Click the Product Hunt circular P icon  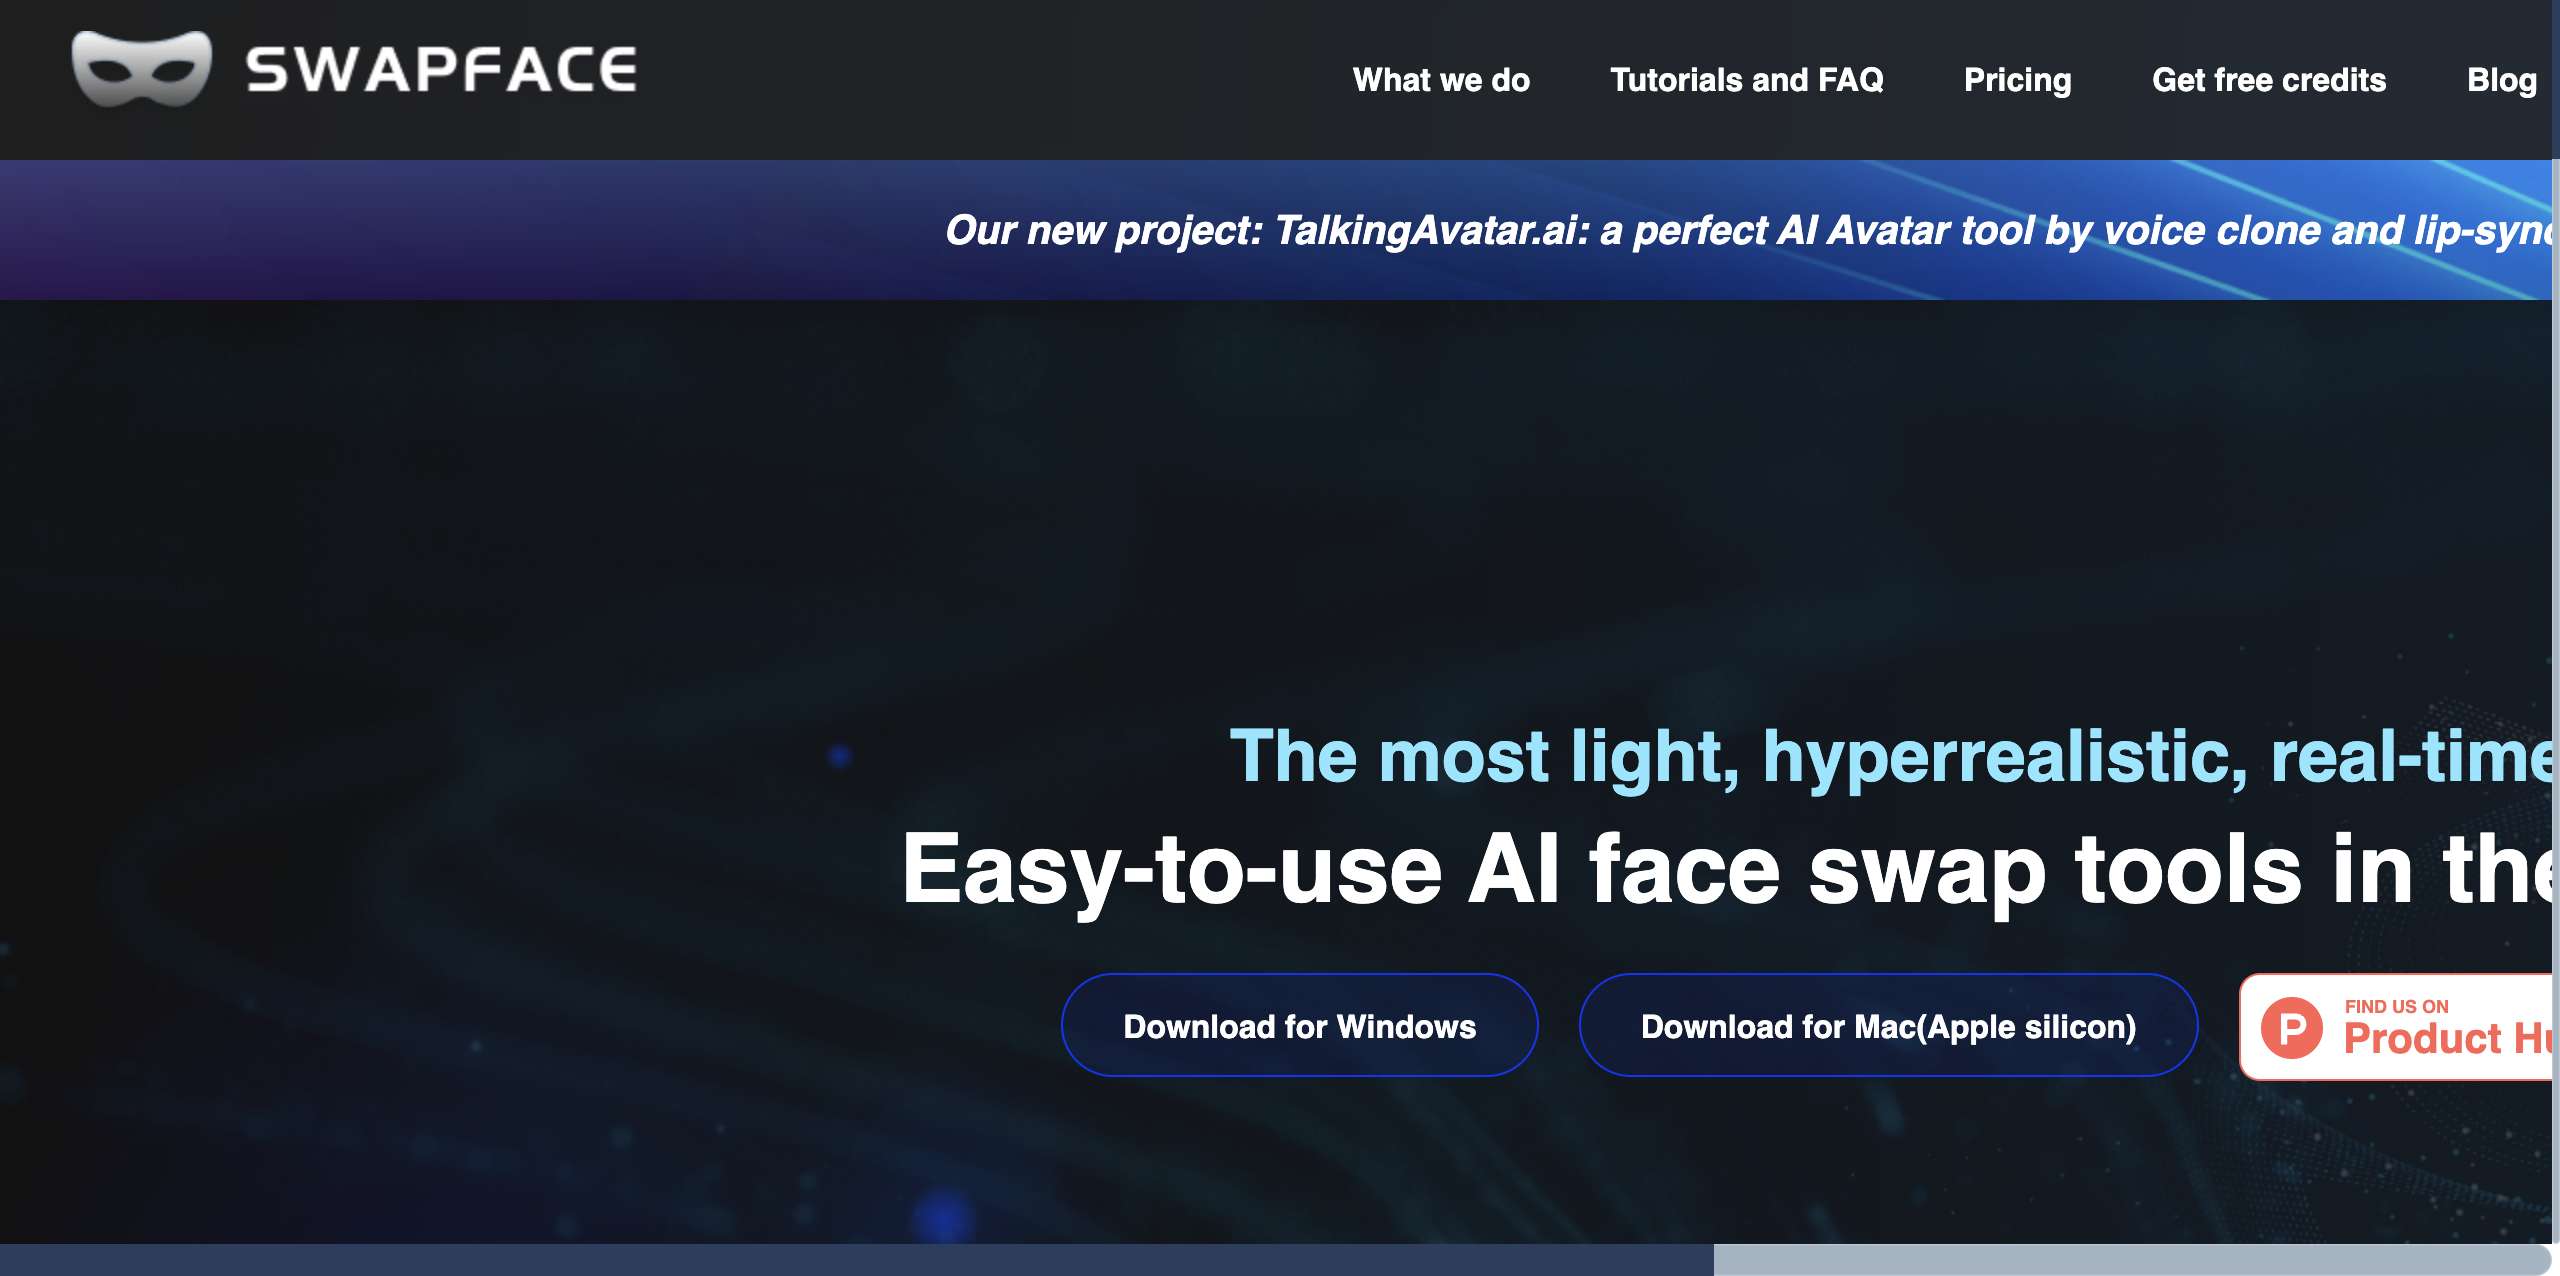point(2292,1028)
